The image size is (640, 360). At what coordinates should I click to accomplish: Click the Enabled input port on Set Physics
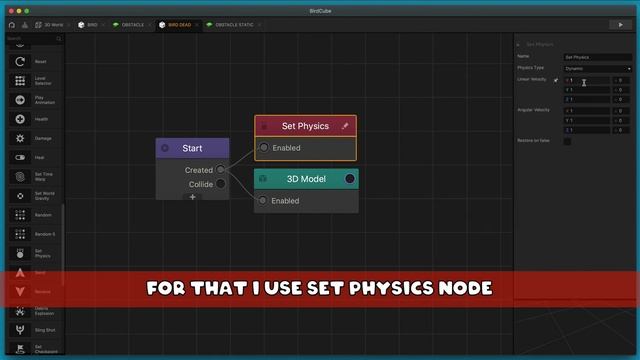(264, 147)
